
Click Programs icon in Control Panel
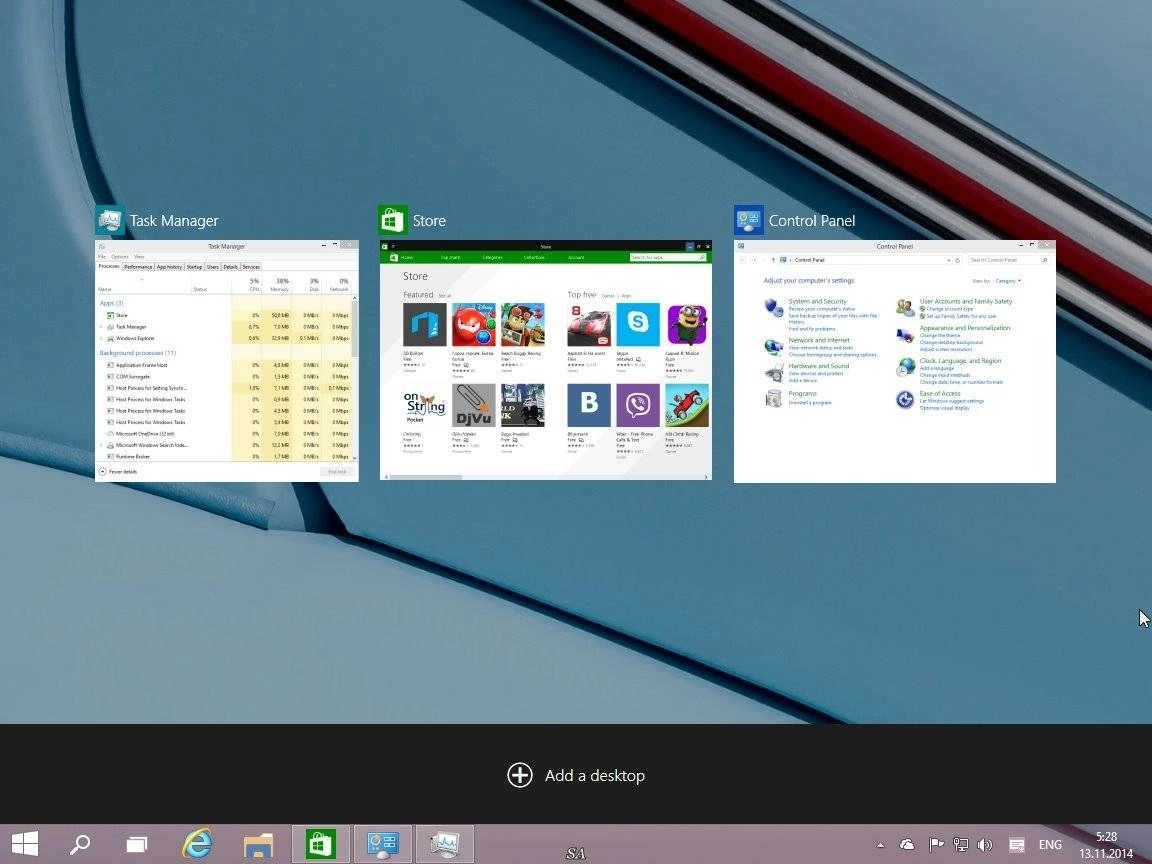[774, 398]
